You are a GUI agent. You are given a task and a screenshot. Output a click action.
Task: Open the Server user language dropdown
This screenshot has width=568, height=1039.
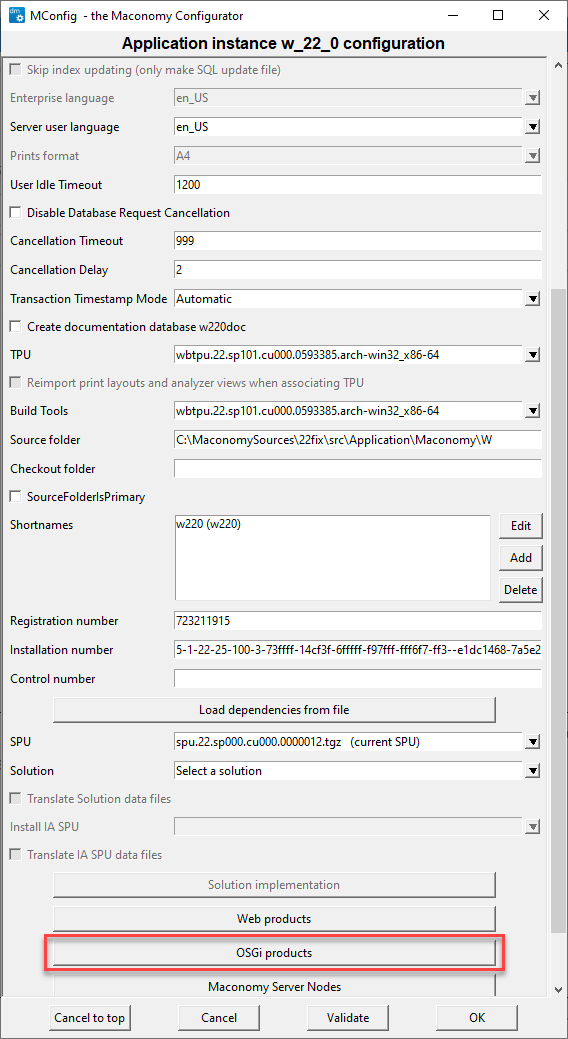tap(532, 127)
